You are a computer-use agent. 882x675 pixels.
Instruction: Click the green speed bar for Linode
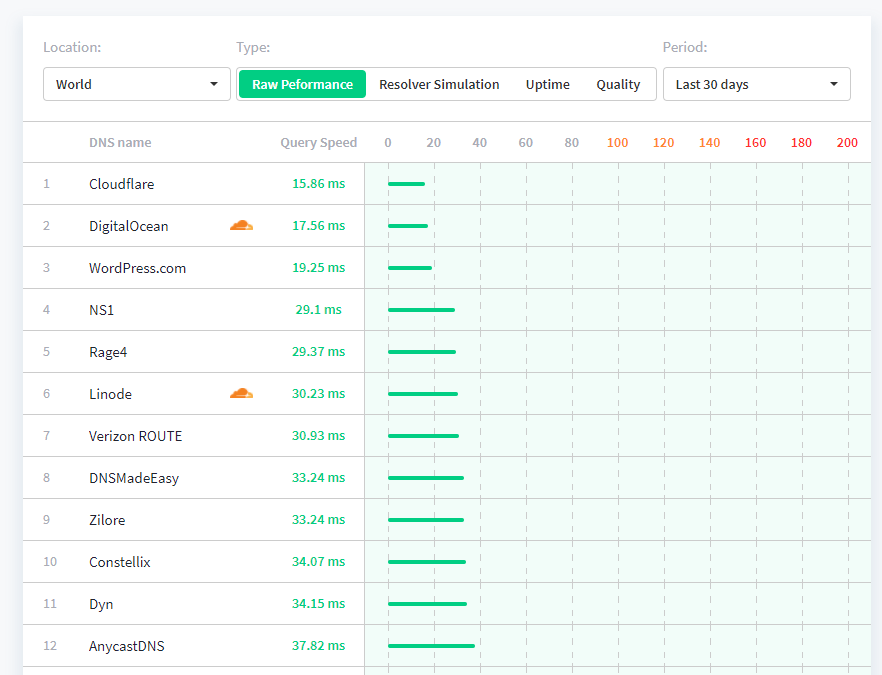click(x=423, y=394)
